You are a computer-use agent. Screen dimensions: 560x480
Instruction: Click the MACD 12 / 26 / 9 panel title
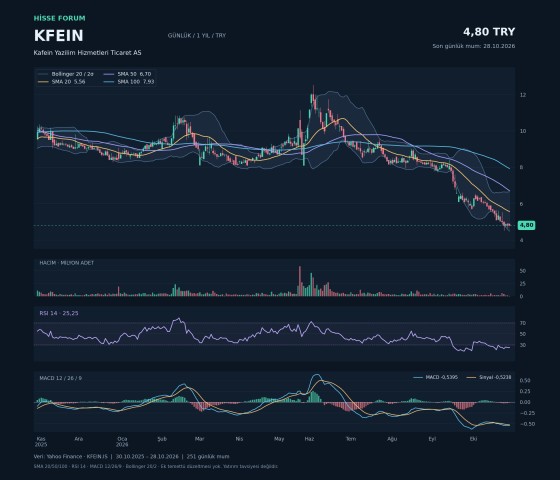point(60,378)
